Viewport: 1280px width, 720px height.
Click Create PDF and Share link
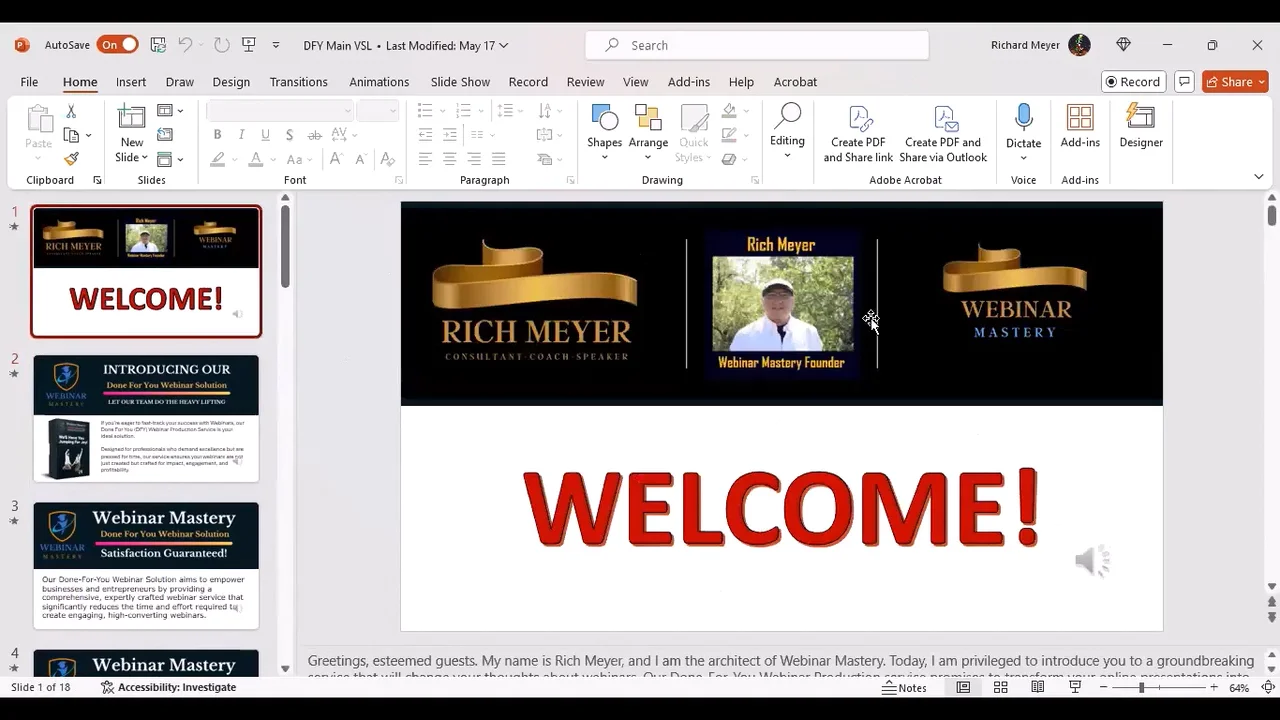(858, 134)
